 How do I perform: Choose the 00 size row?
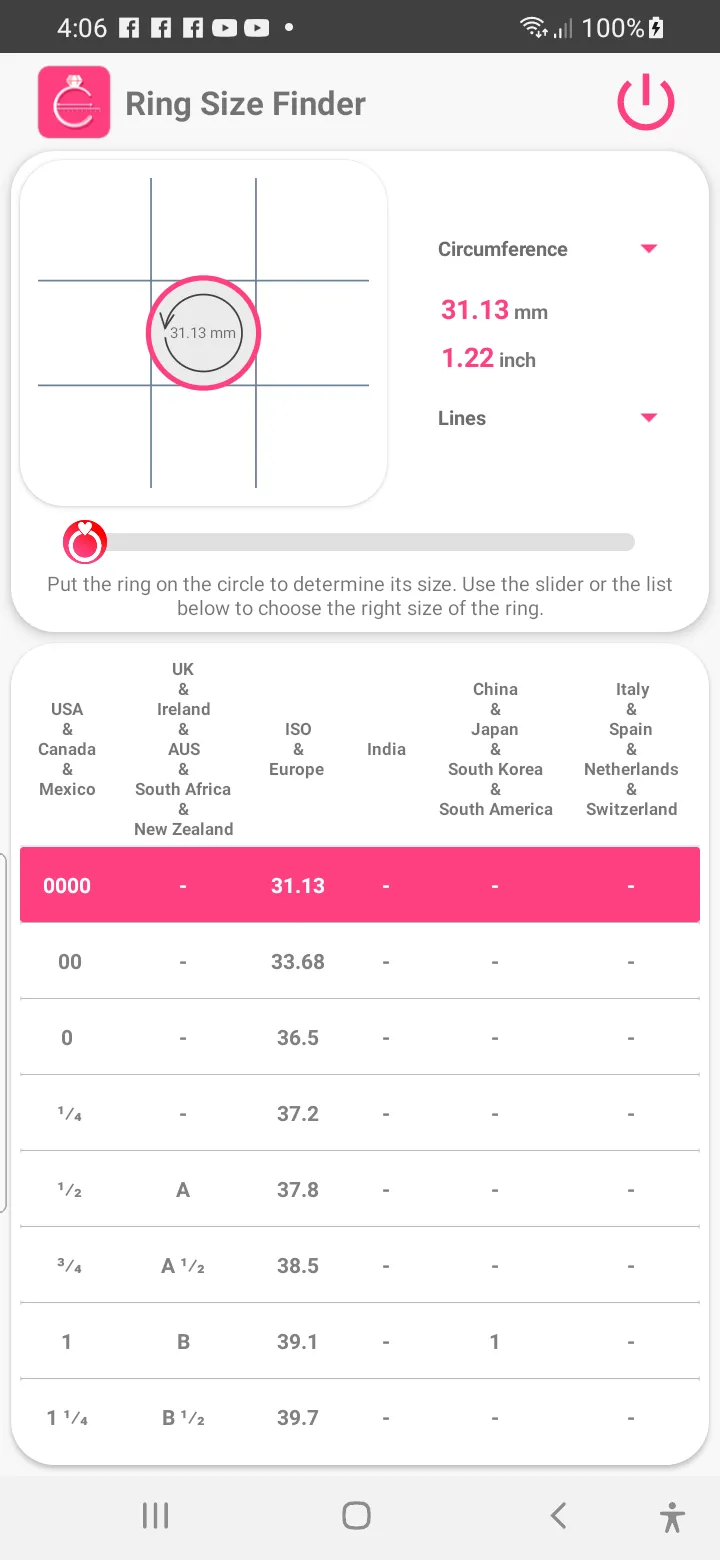tap(360, 961)
